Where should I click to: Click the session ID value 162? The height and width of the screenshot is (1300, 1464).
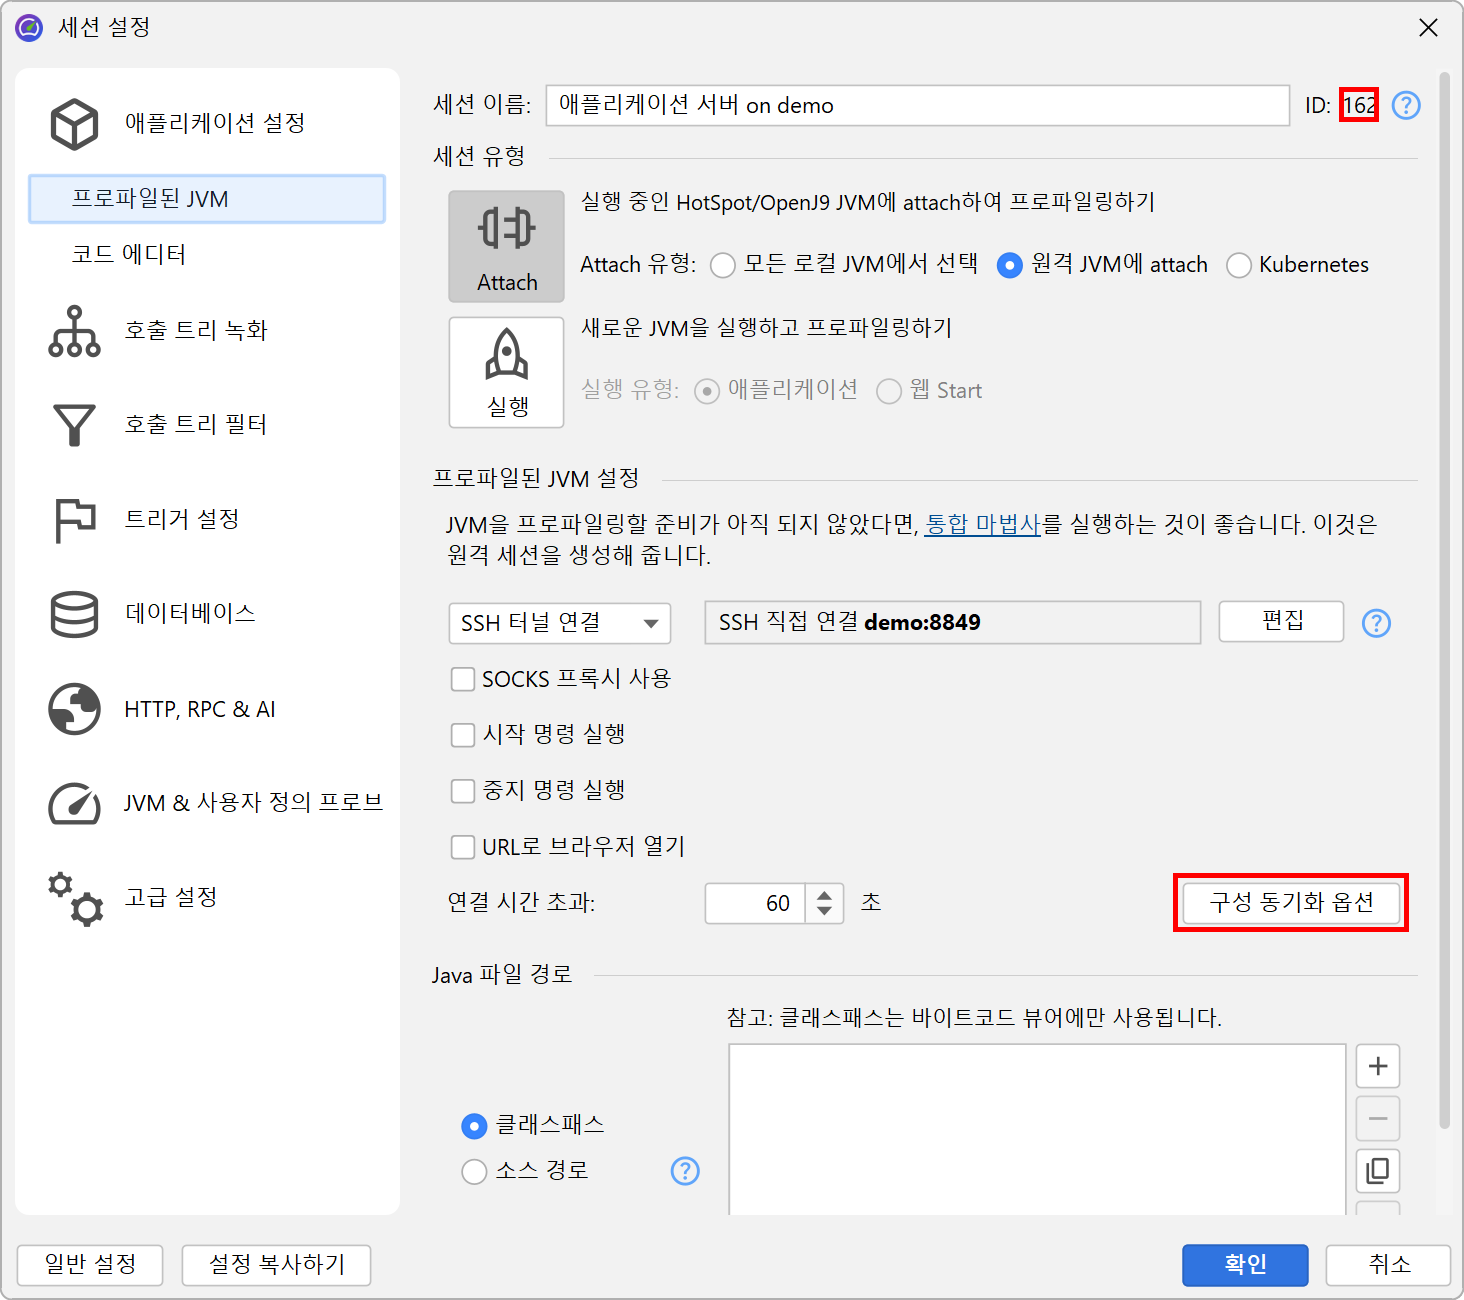tap(1359, 105)
